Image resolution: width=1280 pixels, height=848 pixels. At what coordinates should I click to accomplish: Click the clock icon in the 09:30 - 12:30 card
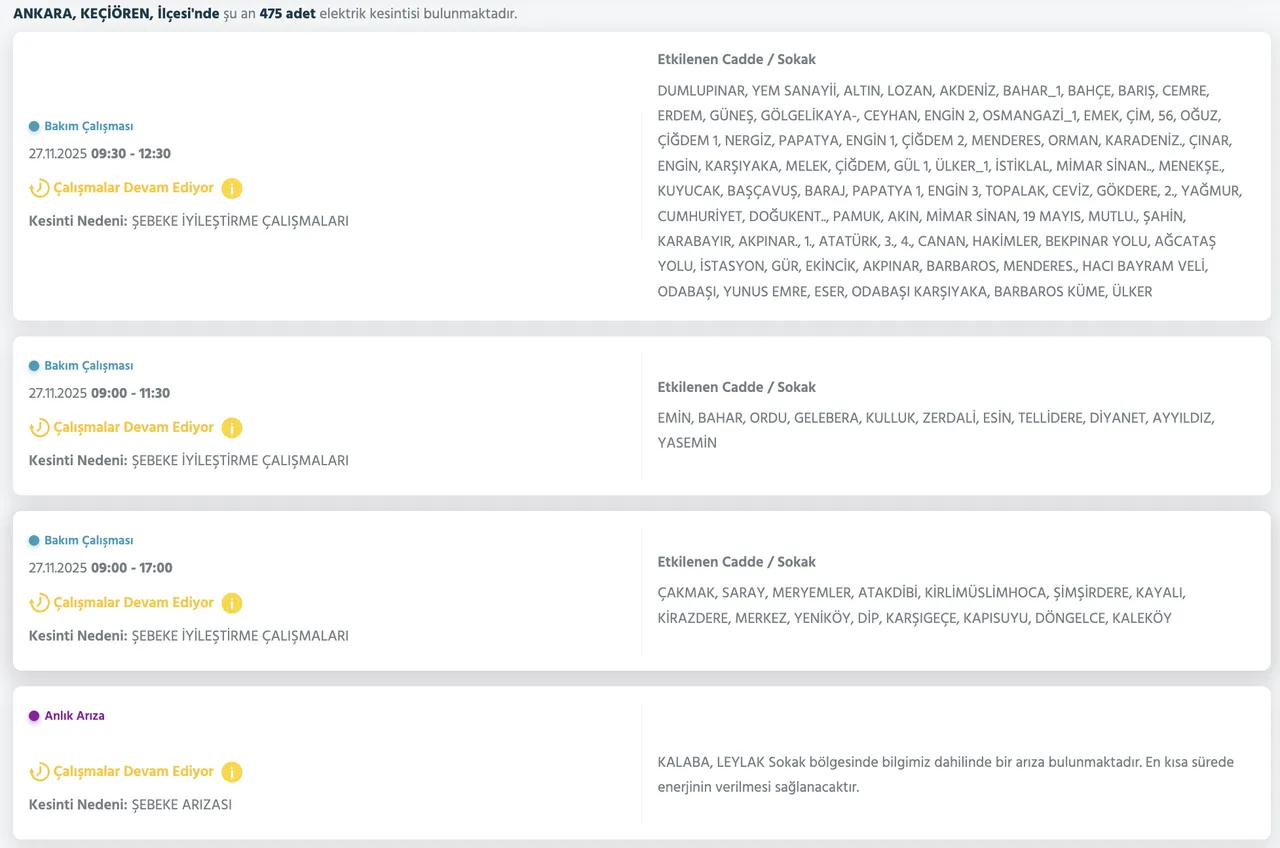coord(39,188)
